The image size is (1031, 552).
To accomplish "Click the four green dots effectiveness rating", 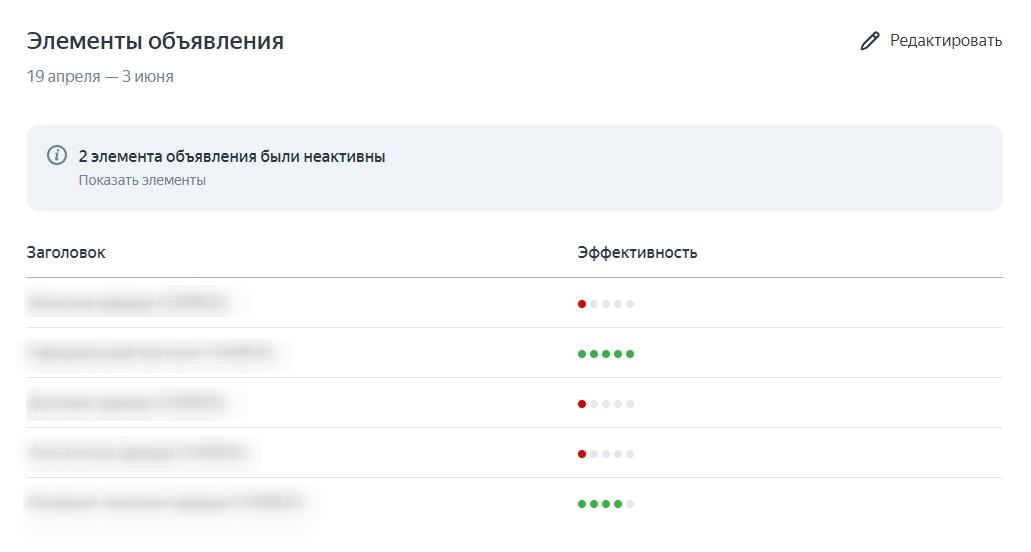I will click(x=606, y=504).
